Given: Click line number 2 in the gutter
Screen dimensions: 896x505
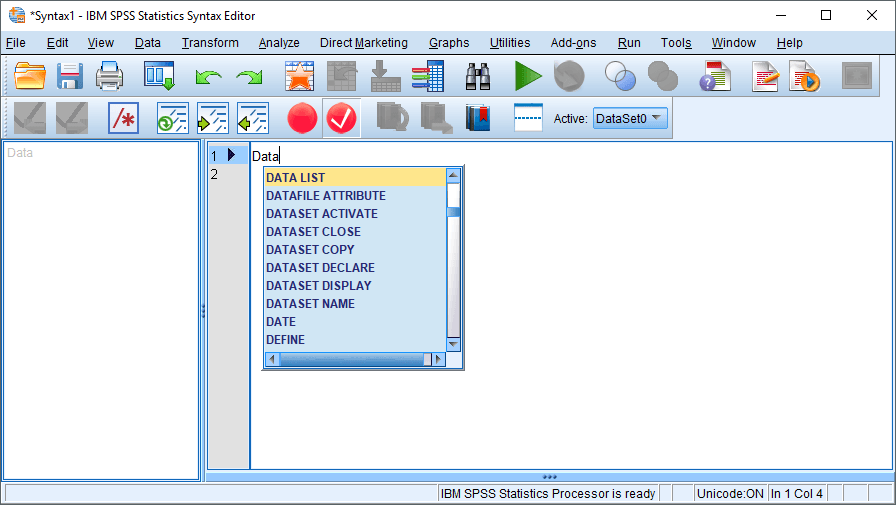Looking at the screenshot, I should coord(214,175).
